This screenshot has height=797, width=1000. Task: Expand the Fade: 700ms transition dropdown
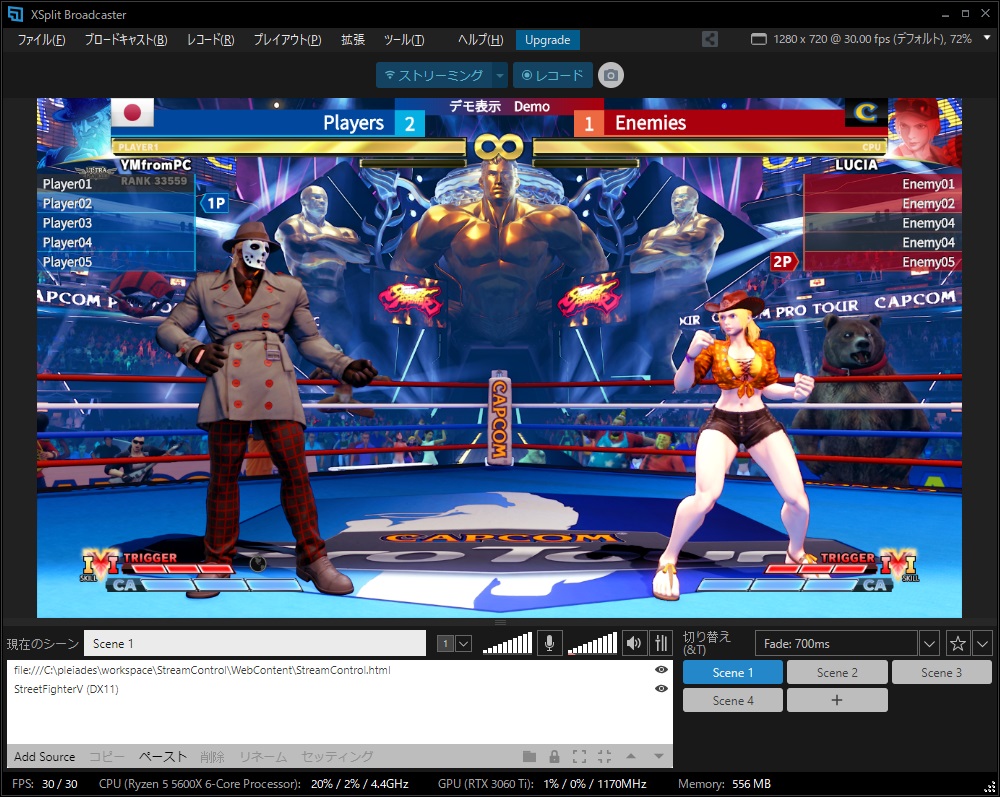929,643
